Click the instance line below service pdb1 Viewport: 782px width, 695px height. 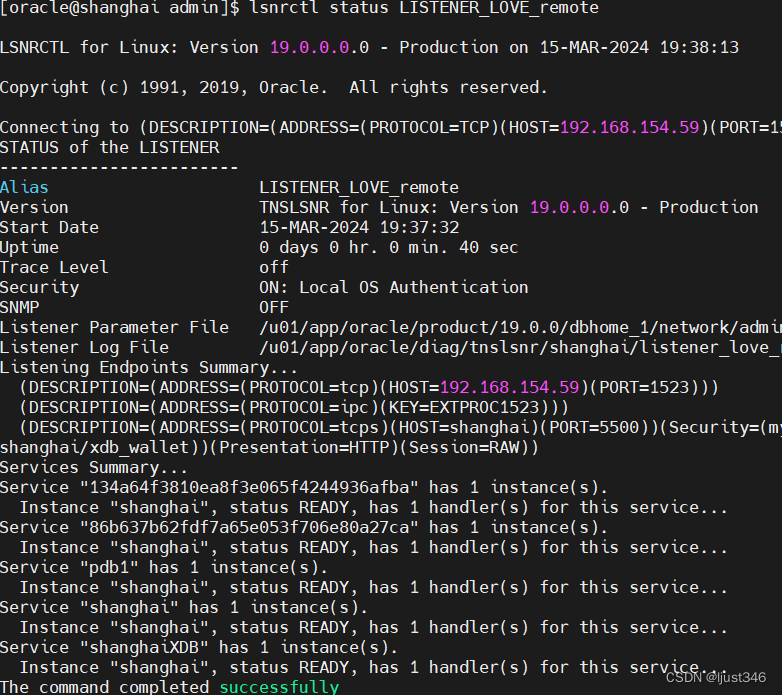374,588
